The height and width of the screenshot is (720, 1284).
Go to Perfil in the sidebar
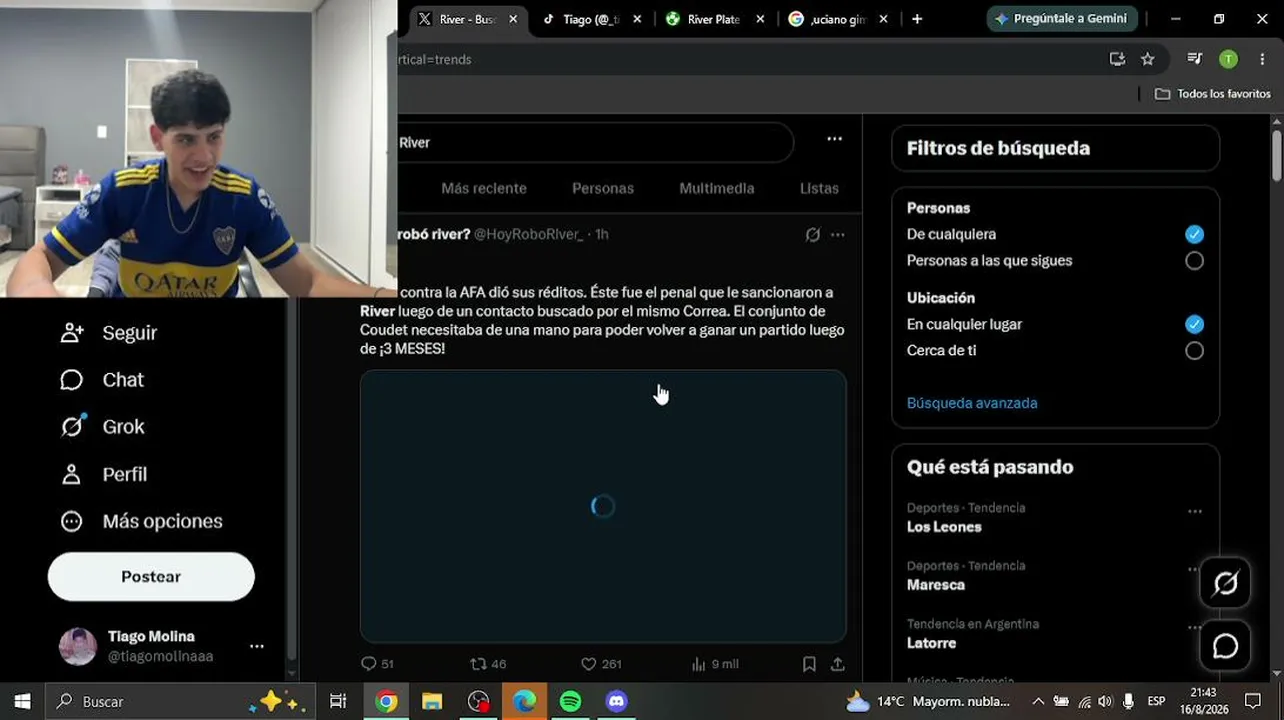(x=103, y=474)
